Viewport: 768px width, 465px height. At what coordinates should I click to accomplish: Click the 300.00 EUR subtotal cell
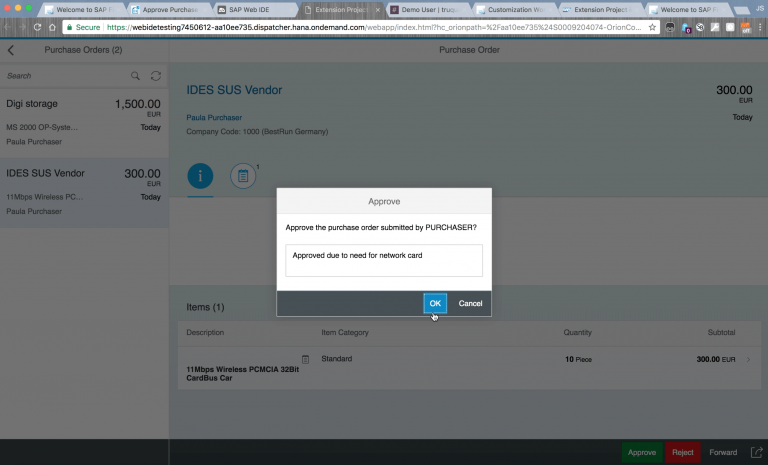716,360
